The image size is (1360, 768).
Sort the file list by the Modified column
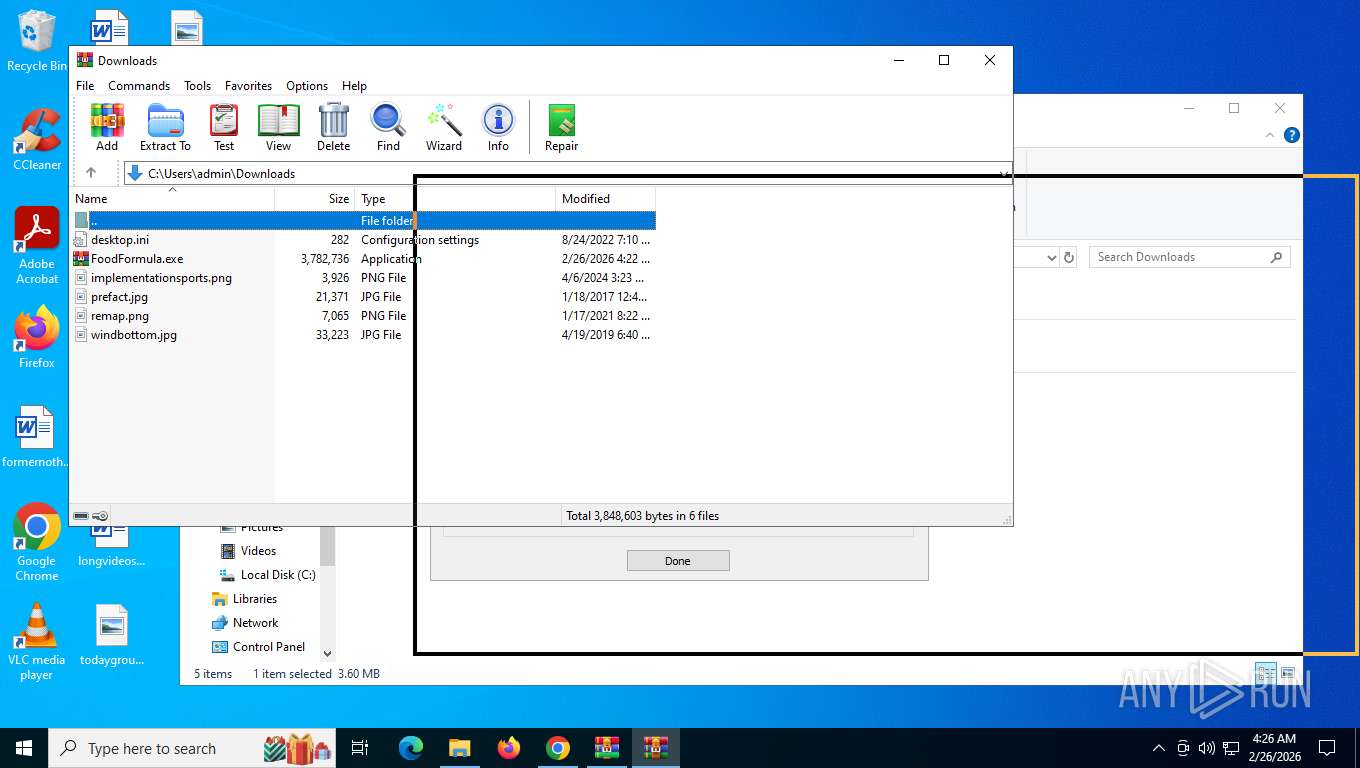pyautogui.click(x=605, y=199)
